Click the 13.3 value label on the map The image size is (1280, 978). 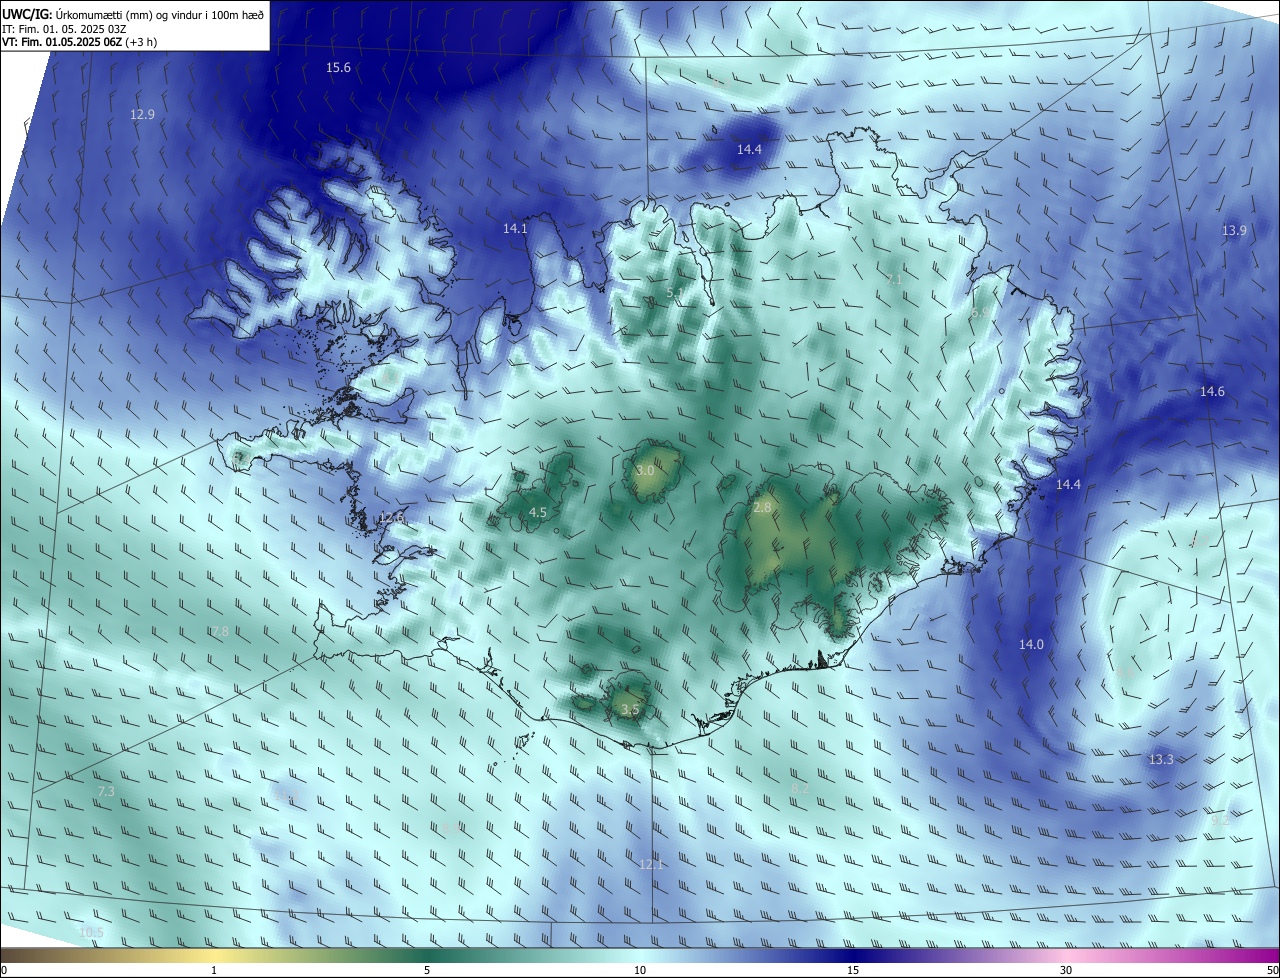[1161, 759]
